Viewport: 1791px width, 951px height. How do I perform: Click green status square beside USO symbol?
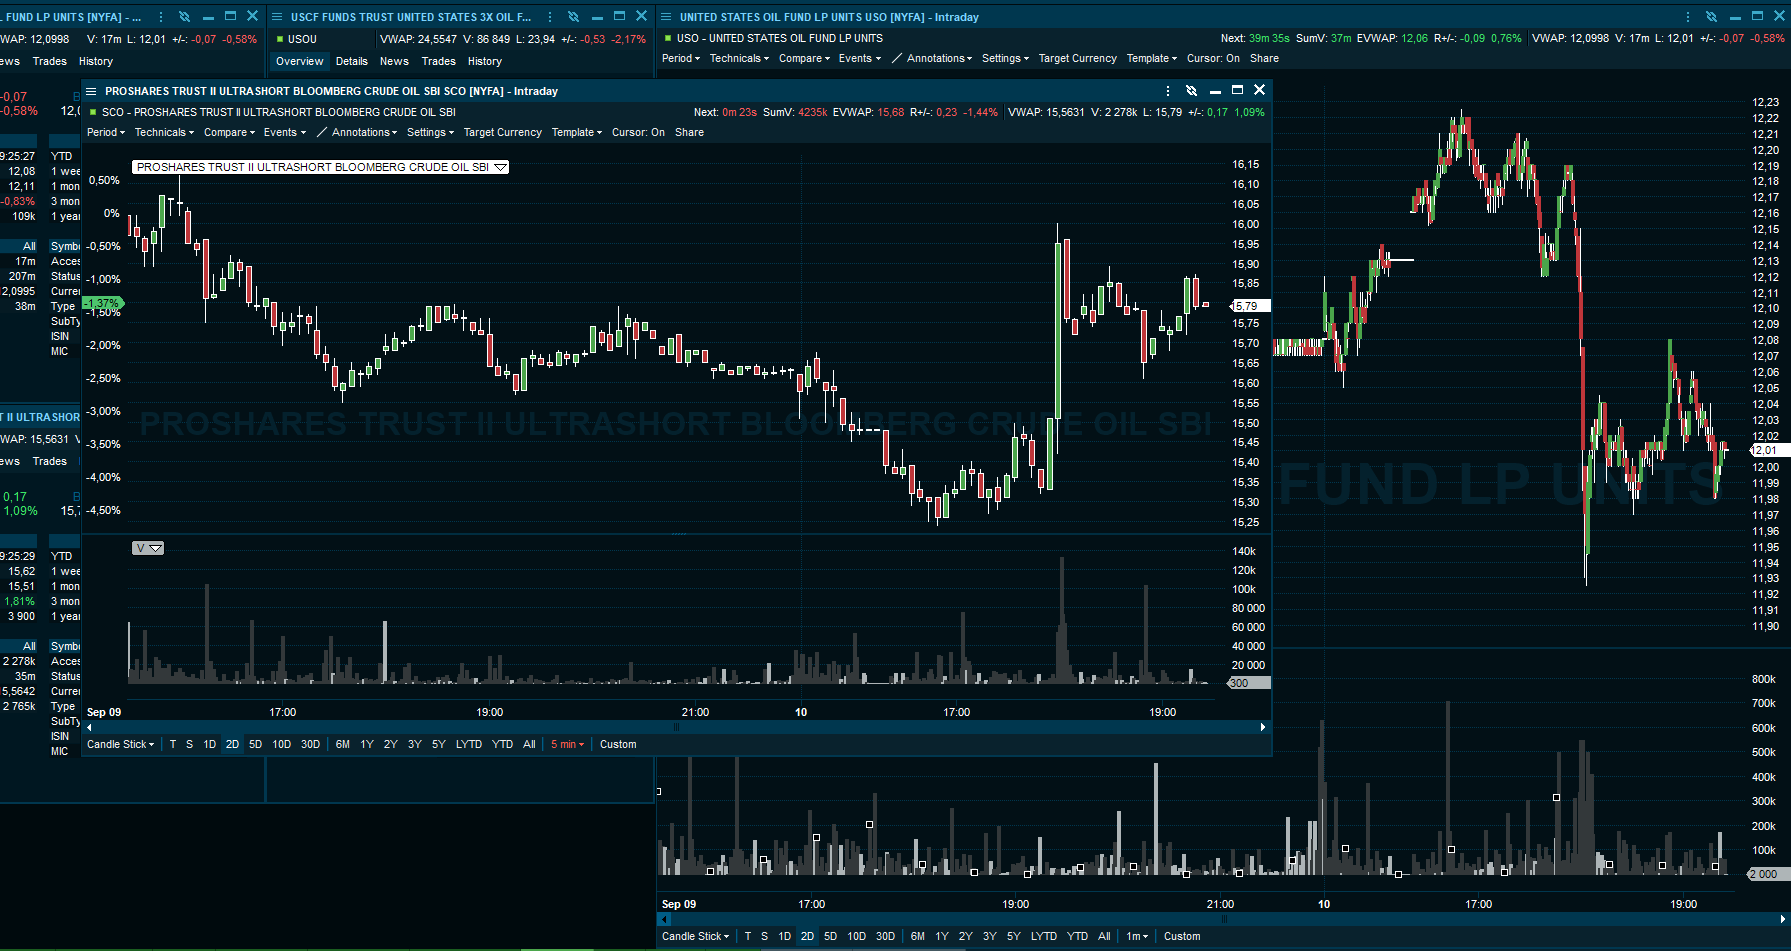(x=668, y=38)
